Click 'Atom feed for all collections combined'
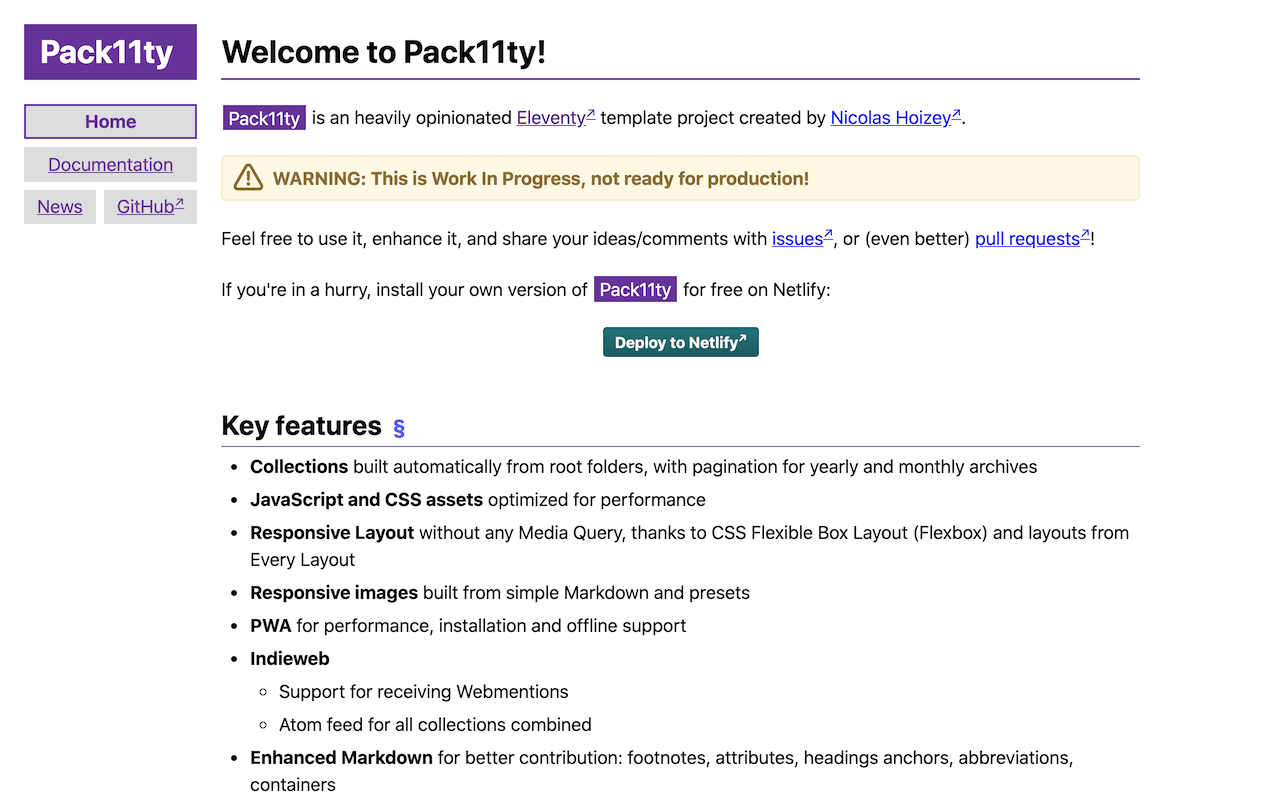The image size is (1280, 800). pos(435,725)
